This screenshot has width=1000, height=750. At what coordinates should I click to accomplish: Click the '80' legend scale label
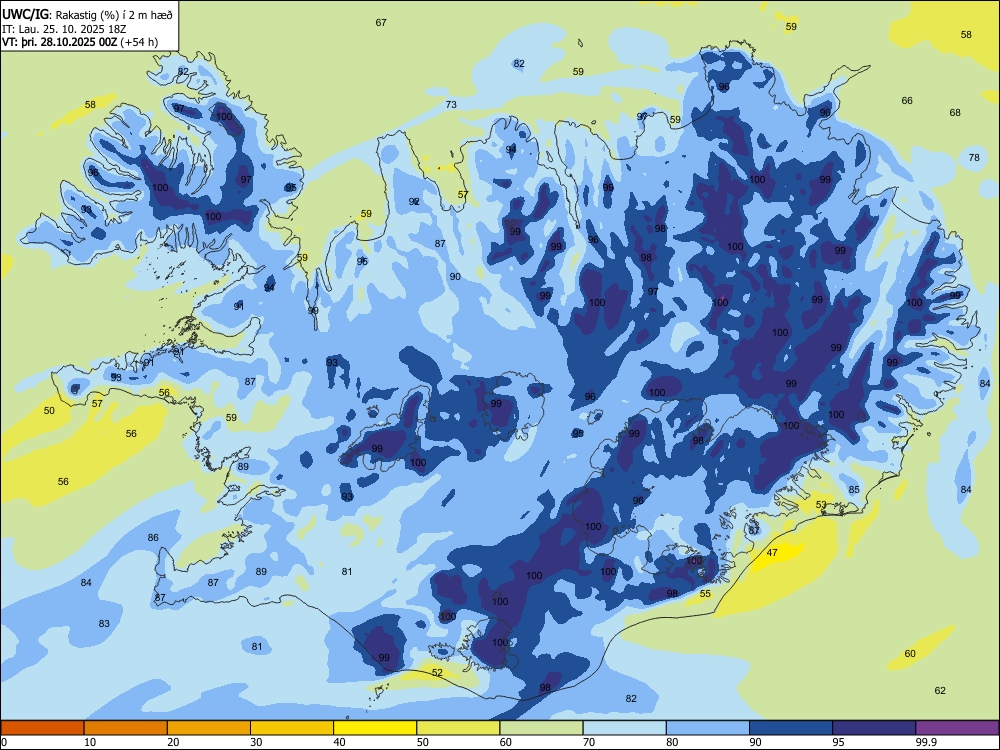pyautogui.click(x=672, y=742)
